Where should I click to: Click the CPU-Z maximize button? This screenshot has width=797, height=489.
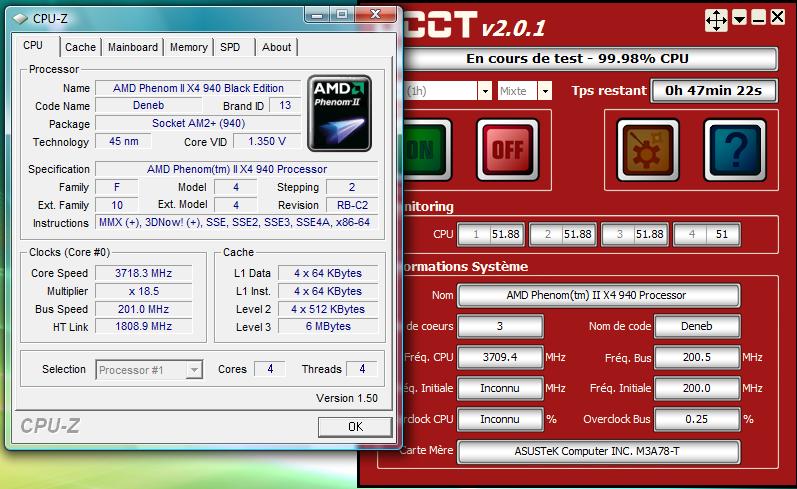pos(342,15)
